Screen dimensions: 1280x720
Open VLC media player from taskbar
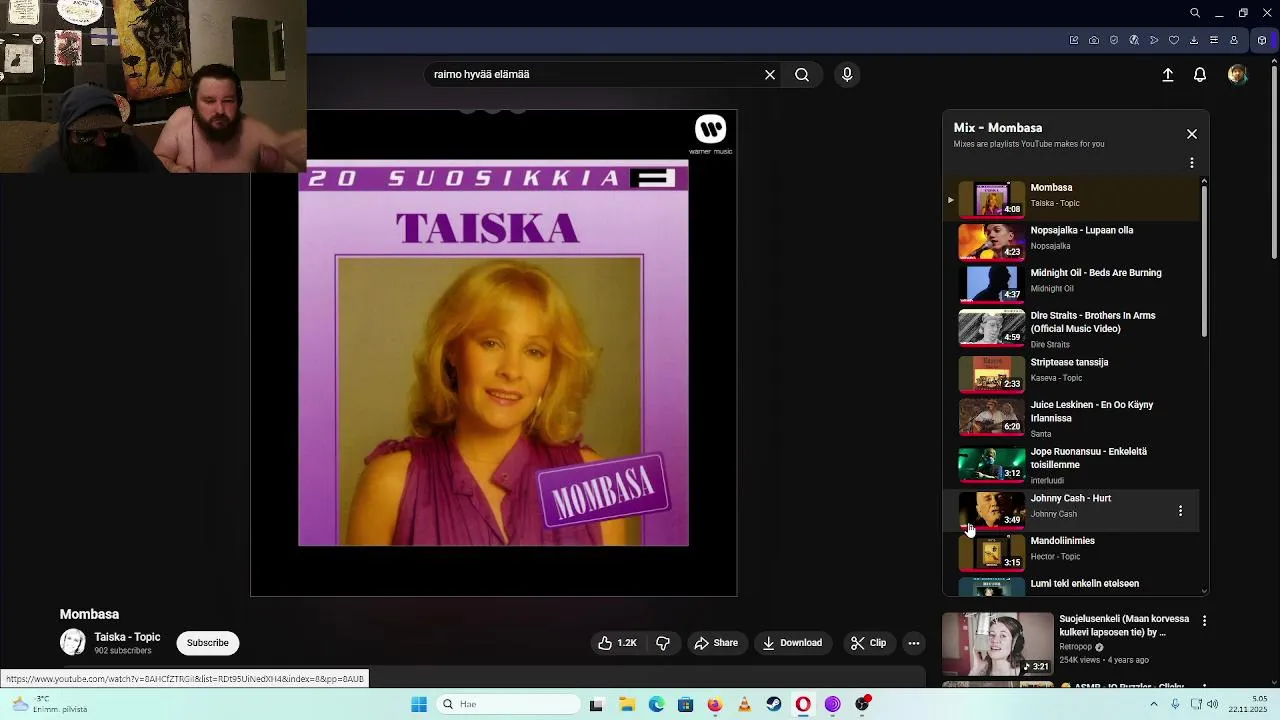pyautogui.click(x=744, y=704)
